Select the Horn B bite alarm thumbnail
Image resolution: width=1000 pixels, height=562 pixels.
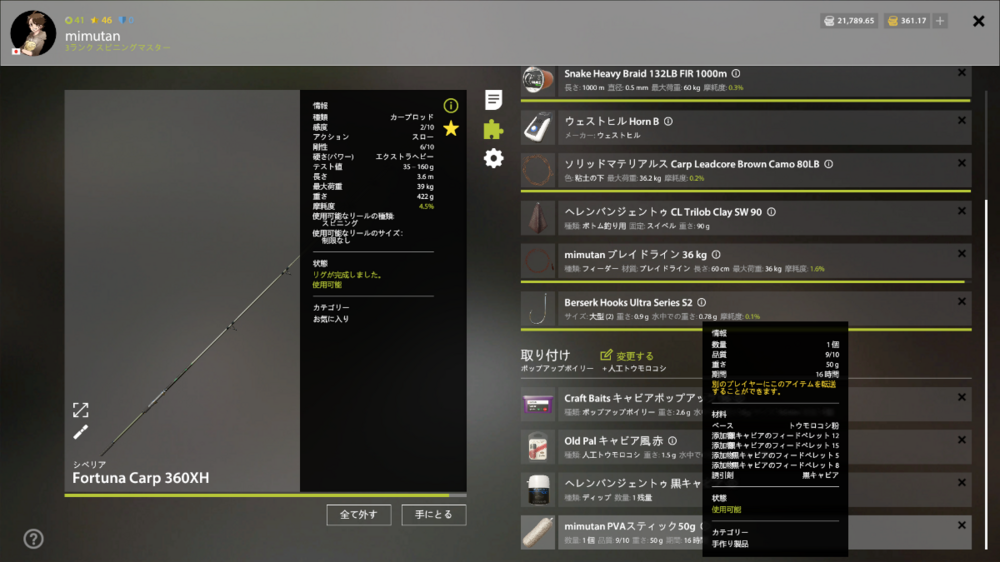538,127
